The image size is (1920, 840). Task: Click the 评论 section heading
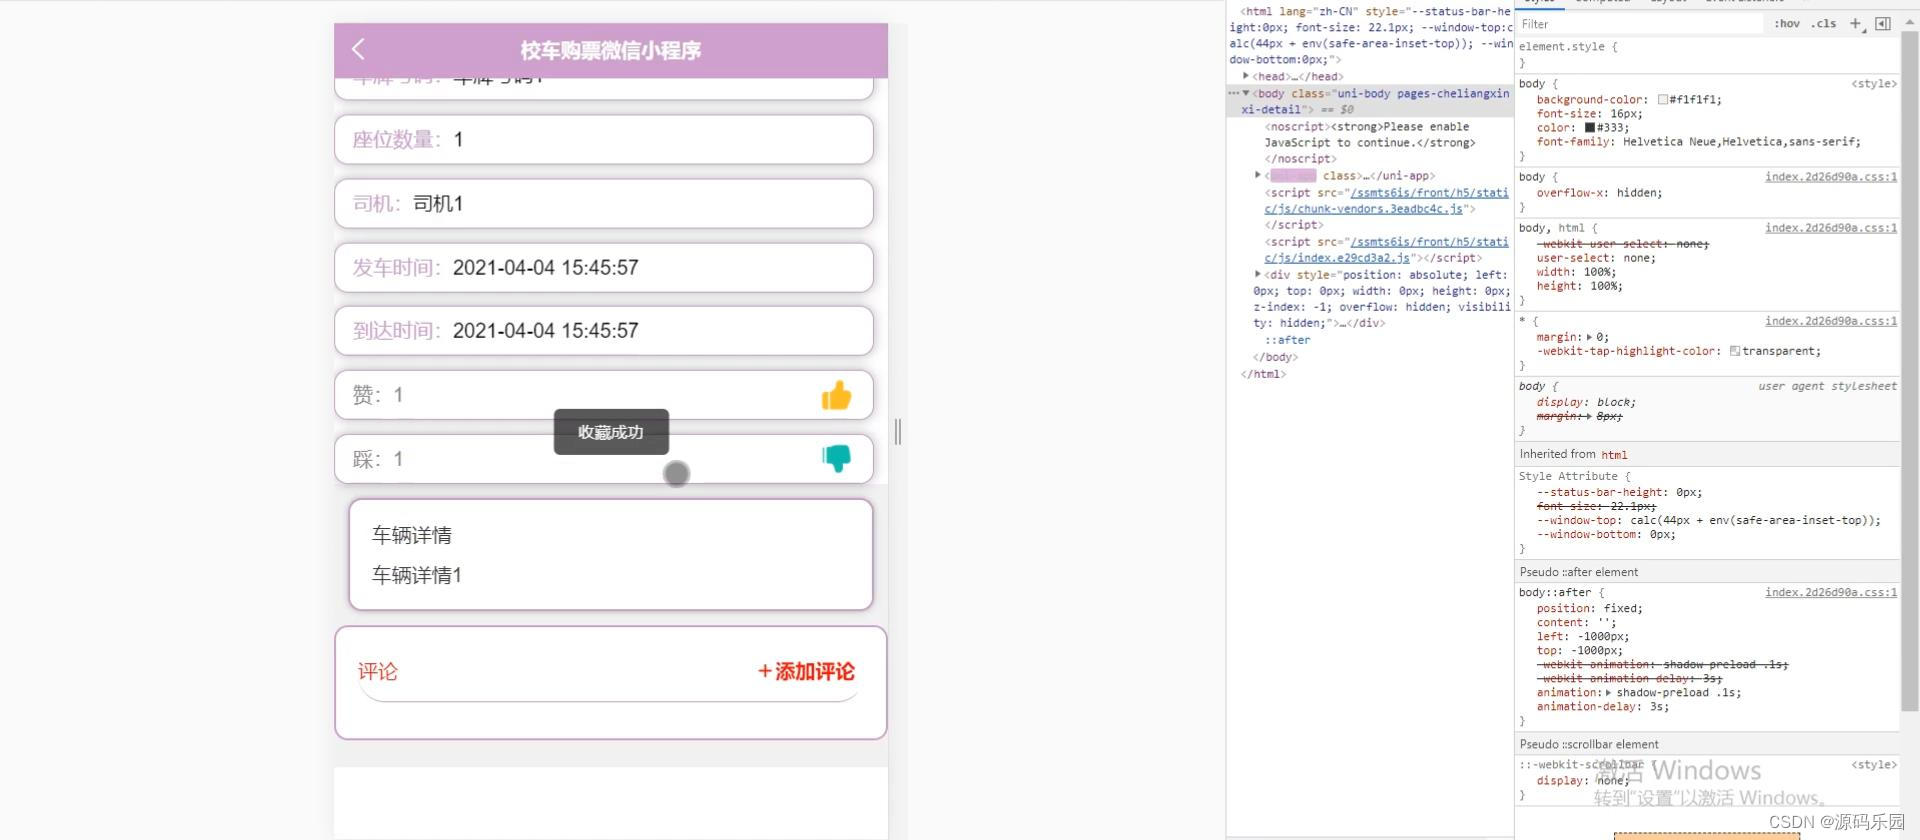pyautogui.click(x=378, y=671)
